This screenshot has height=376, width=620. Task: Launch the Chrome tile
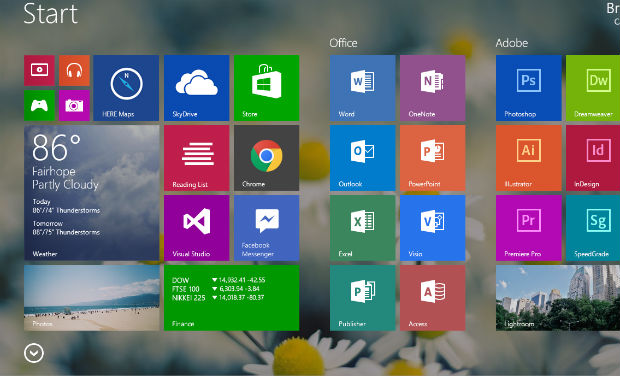[267, 158]
